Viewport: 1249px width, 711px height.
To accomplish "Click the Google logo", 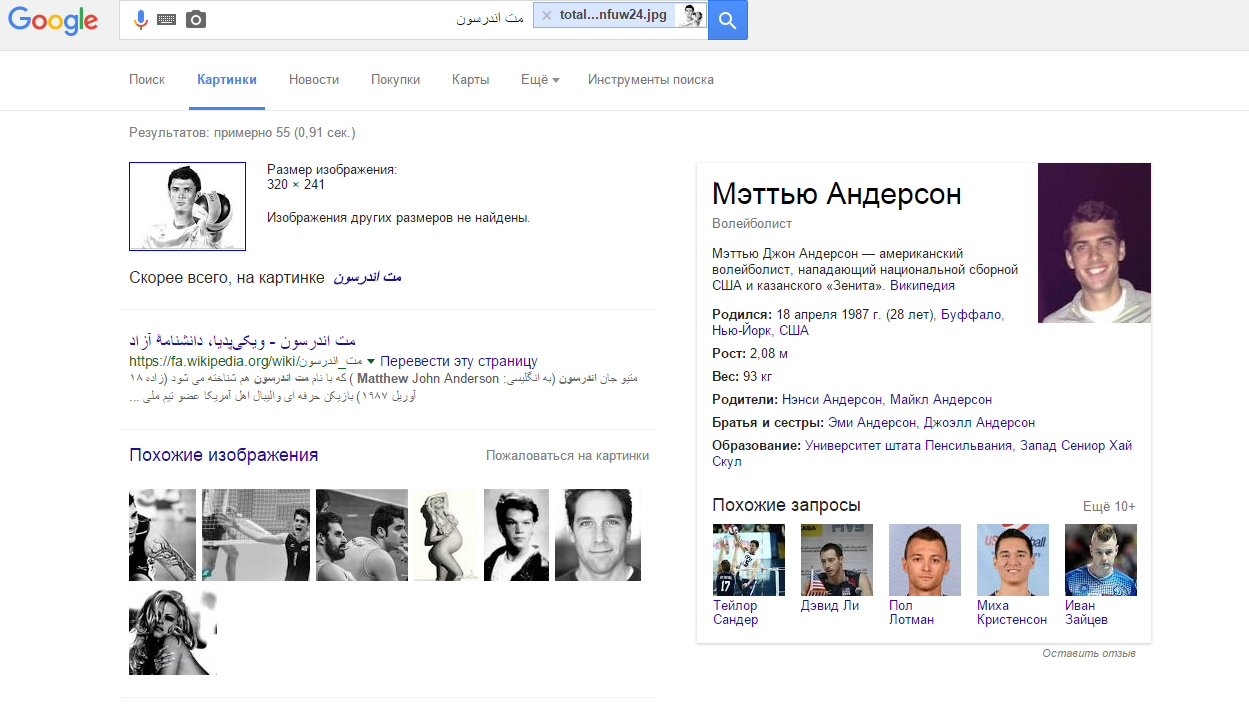I will click(54, 20).
